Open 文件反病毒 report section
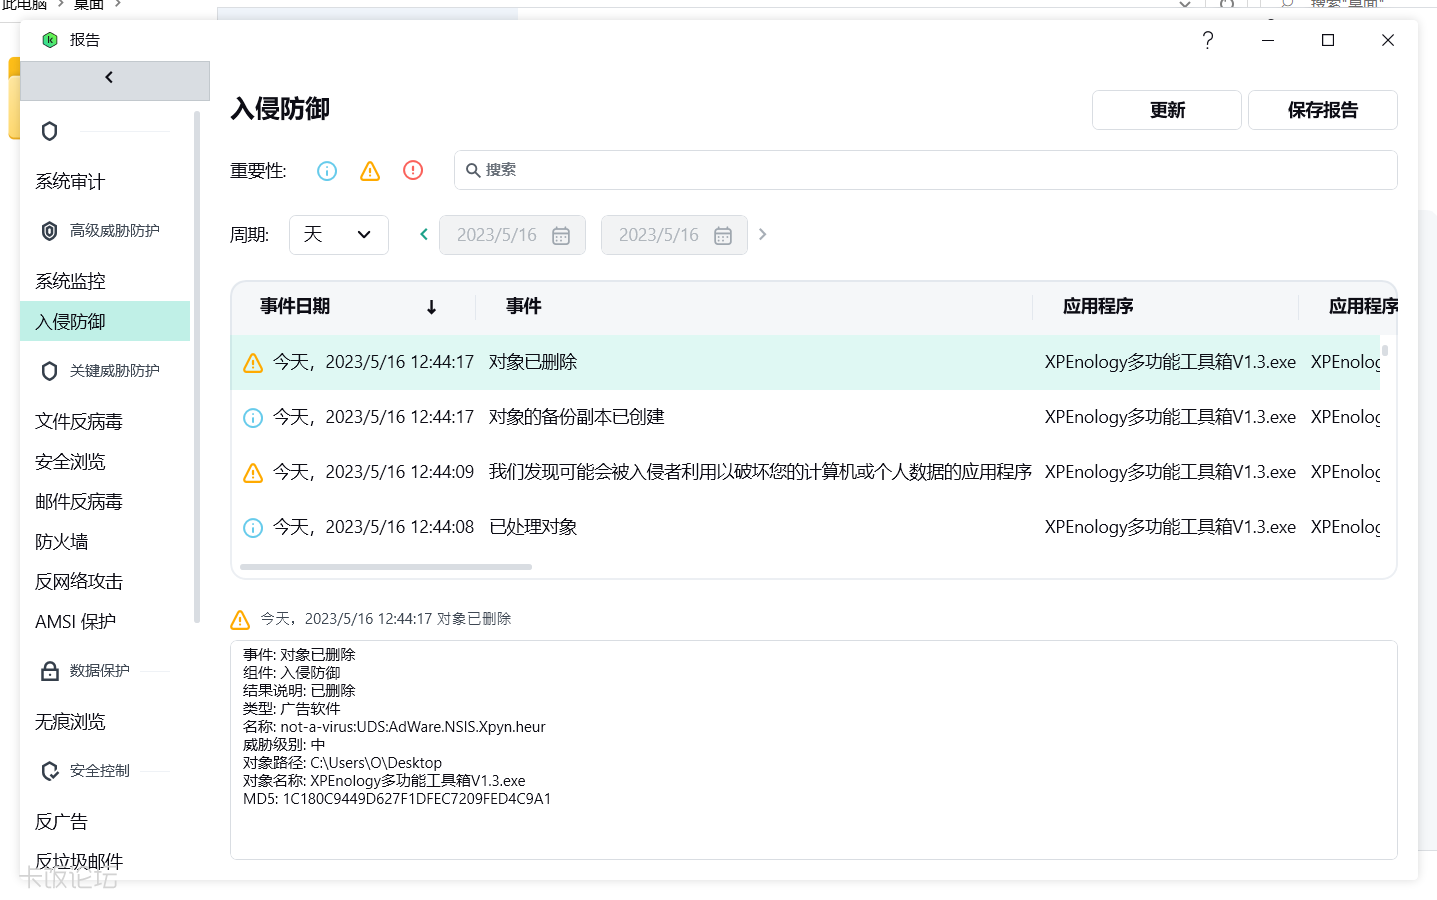The image size is (1437, 900). click(79, 422)
